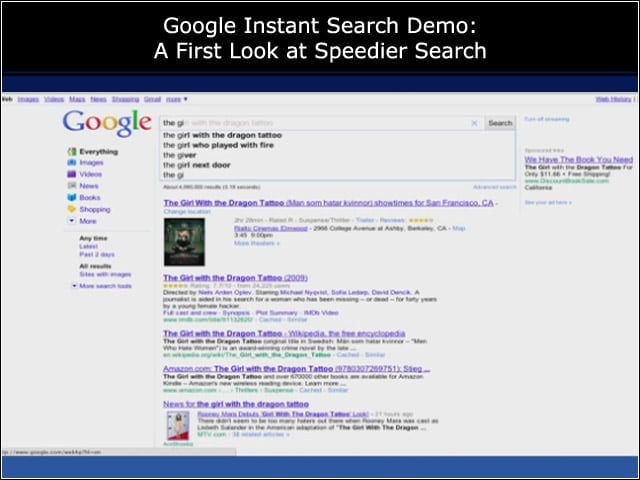Open the Wikipedia result link

point(284,333)
